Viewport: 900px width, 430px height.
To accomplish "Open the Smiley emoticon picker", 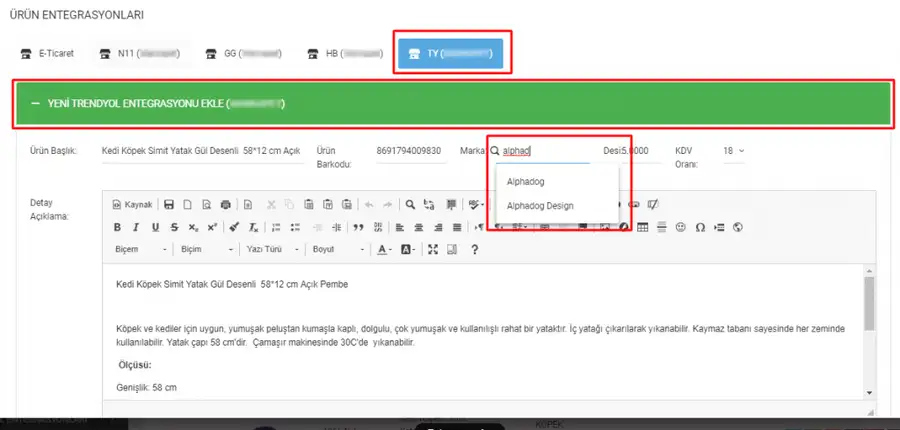I will click(x=681, y=227).
